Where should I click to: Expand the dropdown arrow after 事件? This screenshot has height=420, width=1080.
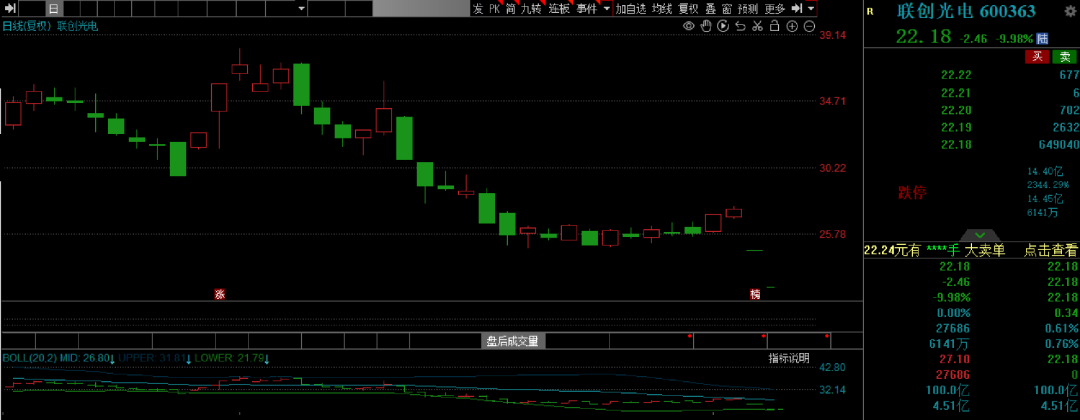[606, 9]
